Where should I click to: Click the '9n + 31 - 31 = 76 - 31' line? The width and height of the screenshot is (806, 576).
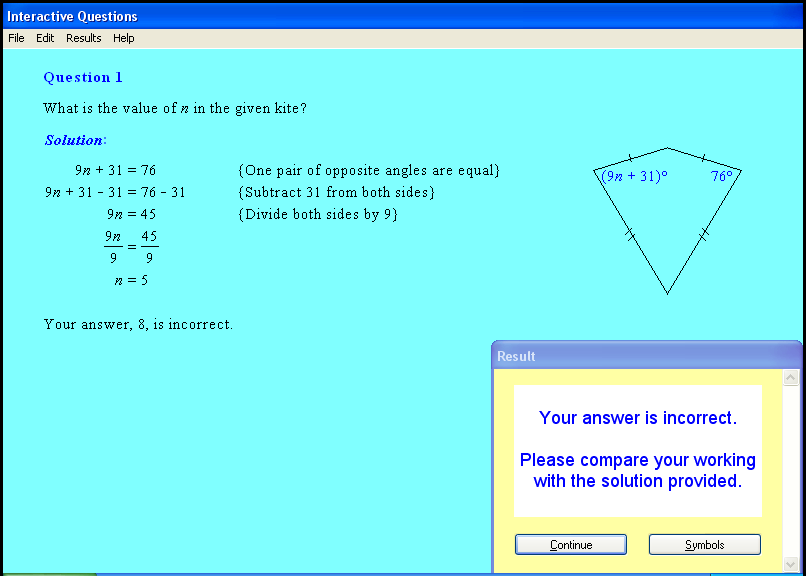[115, 192]
